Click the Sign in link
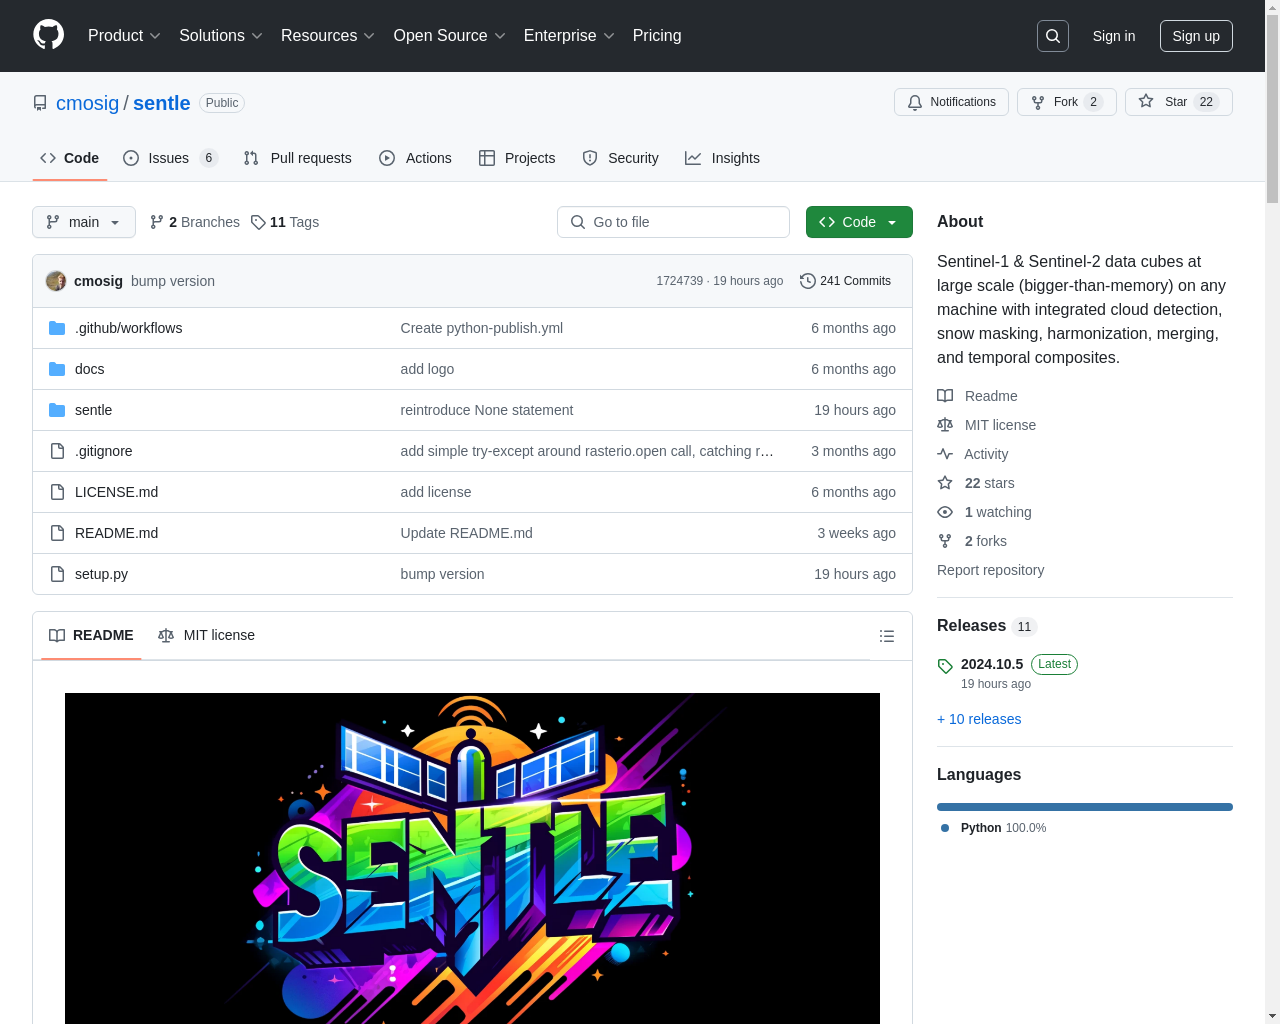The height and width of the screenshot is (1024, 1280). pyautogui.click(x=1114, y=36)
